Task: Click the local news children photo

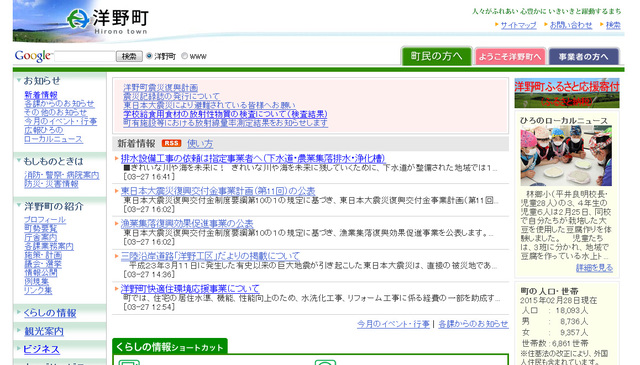Action: tap(566, 156)
